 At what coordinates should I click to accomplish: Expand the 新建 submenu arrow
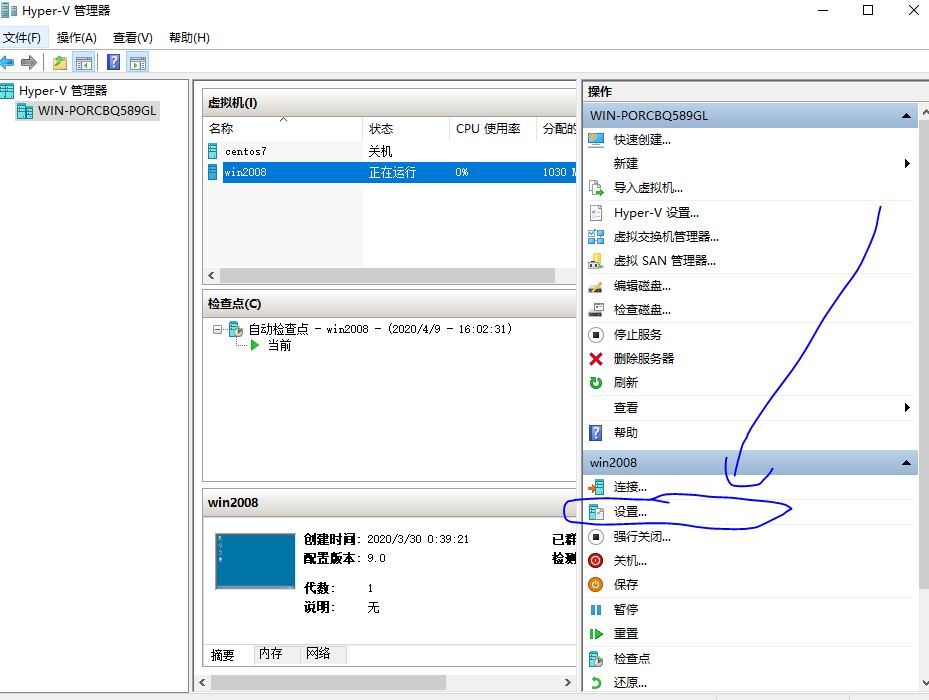(x=907, y=164)
